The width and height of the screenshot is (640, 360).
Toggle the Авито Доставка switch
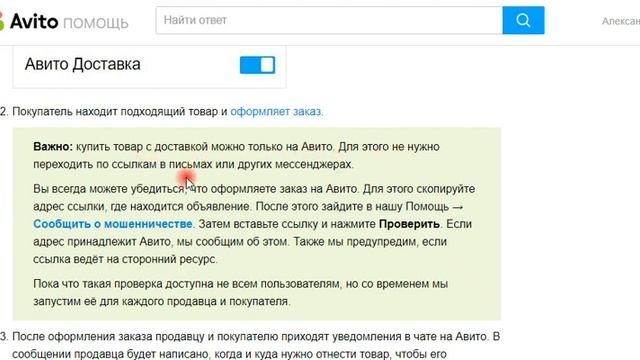pos(257,65)
